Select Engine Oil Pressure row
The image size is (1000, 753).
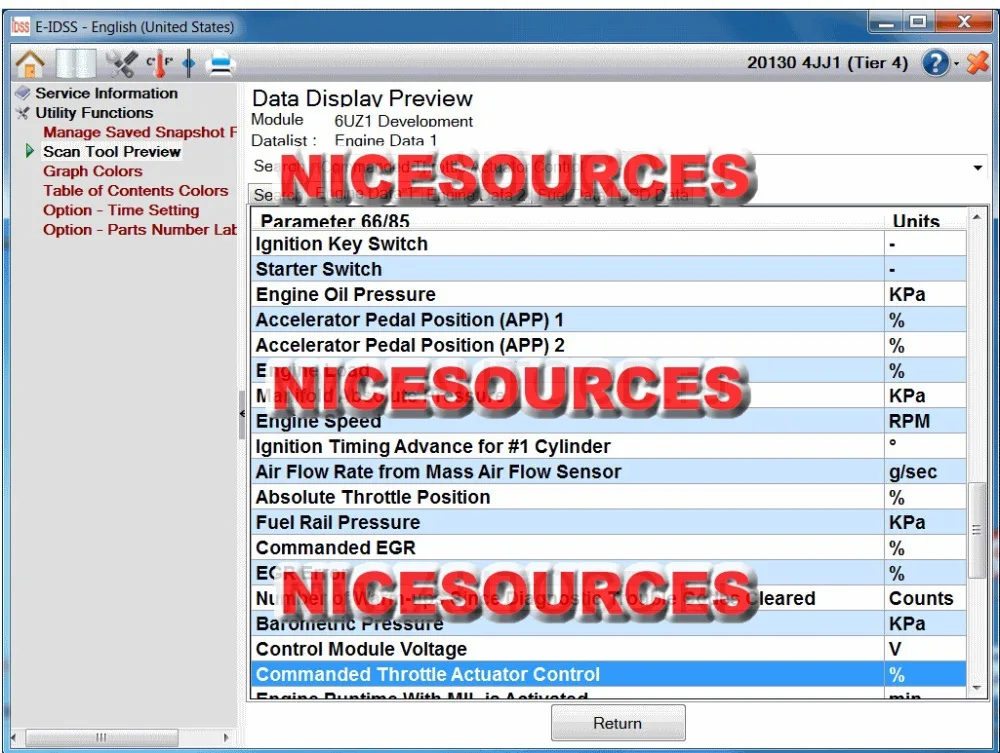click(609, 295)
